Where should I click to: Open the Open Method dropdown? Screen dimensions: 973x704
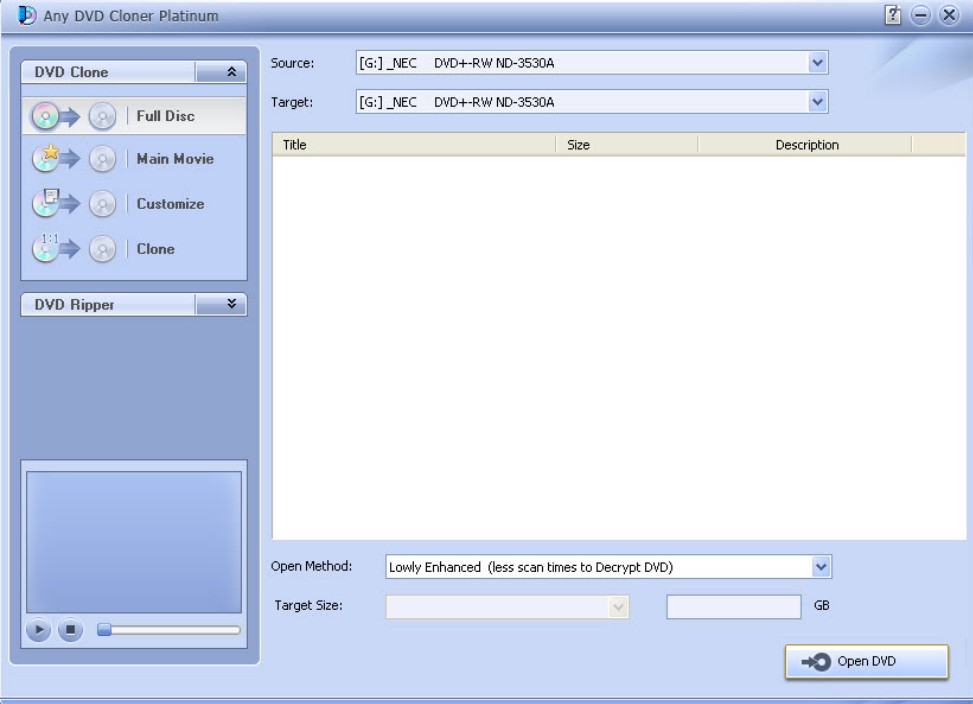pyautogui.click(x=820, y=567)
